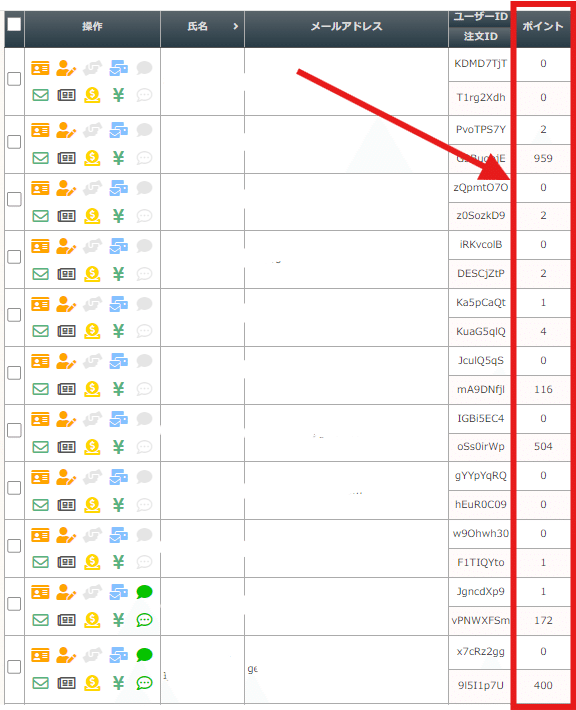Open green envelope icon in KuaG5qlQ row
Viewport: 576px width, 710px height.
point(40,331)
